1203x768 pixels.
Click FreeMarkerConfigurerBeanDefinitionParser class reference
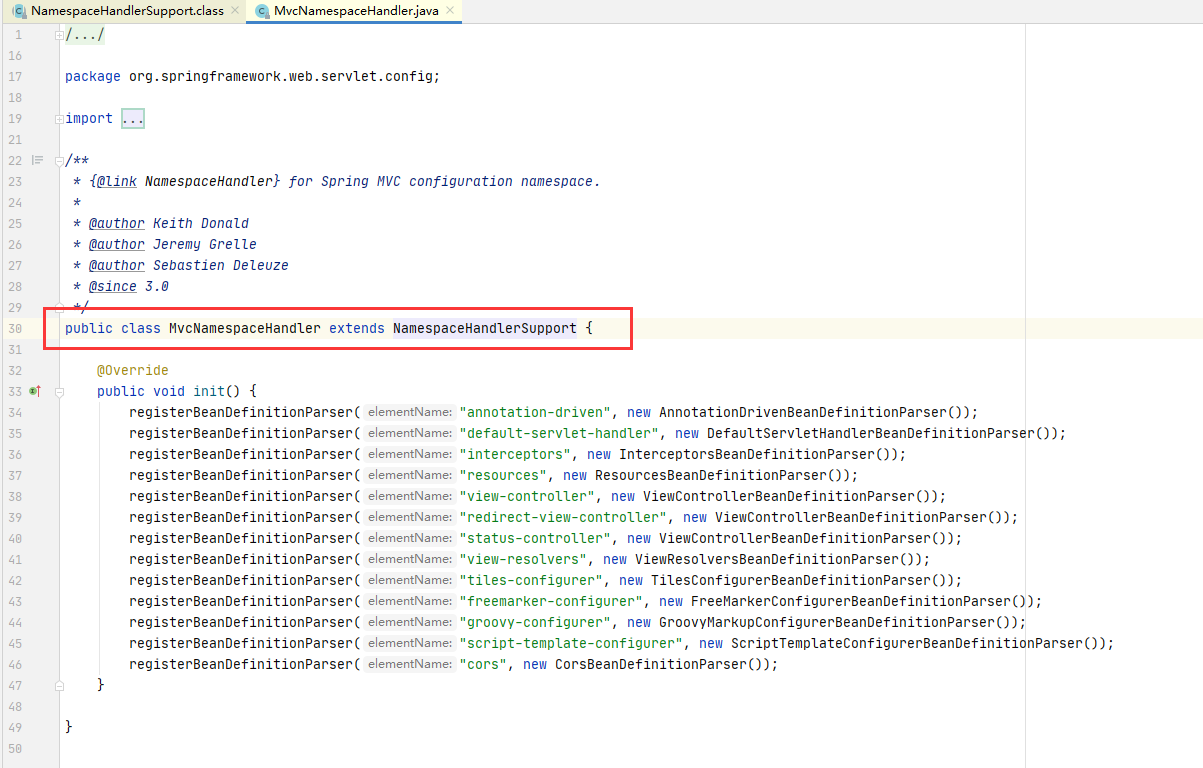click(x=851, y=601)
